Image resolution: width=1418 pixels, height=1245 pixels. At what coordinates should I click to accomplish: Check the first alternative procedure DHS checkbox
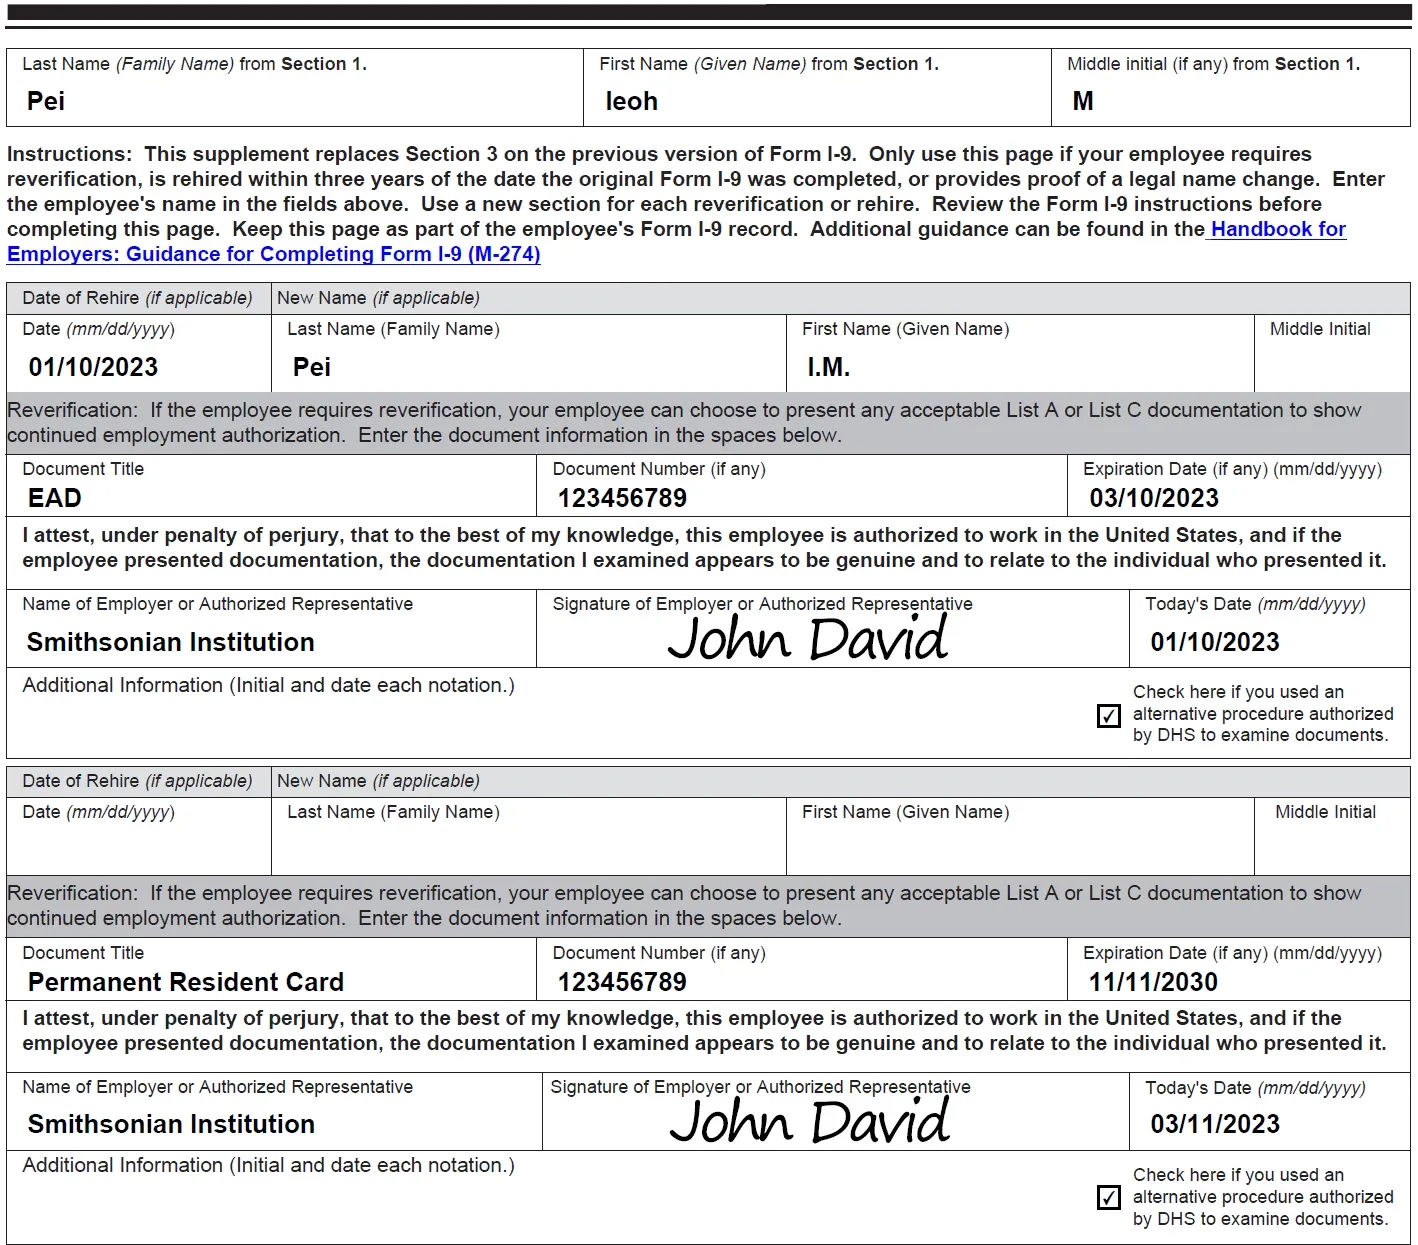pyautogui.click(x=1108, y=716)
